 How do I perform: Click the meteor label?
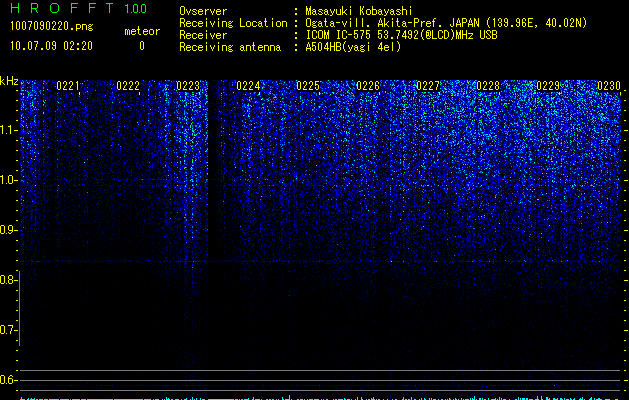142,31
